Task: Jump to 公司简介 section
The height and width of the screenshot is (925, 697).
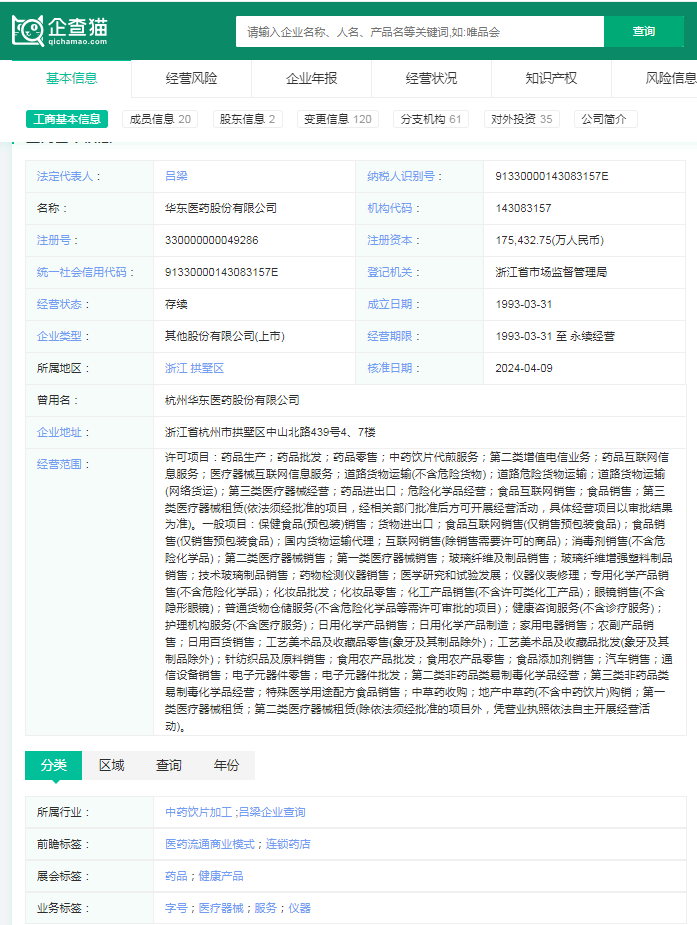Action: [x=604, y=119]
